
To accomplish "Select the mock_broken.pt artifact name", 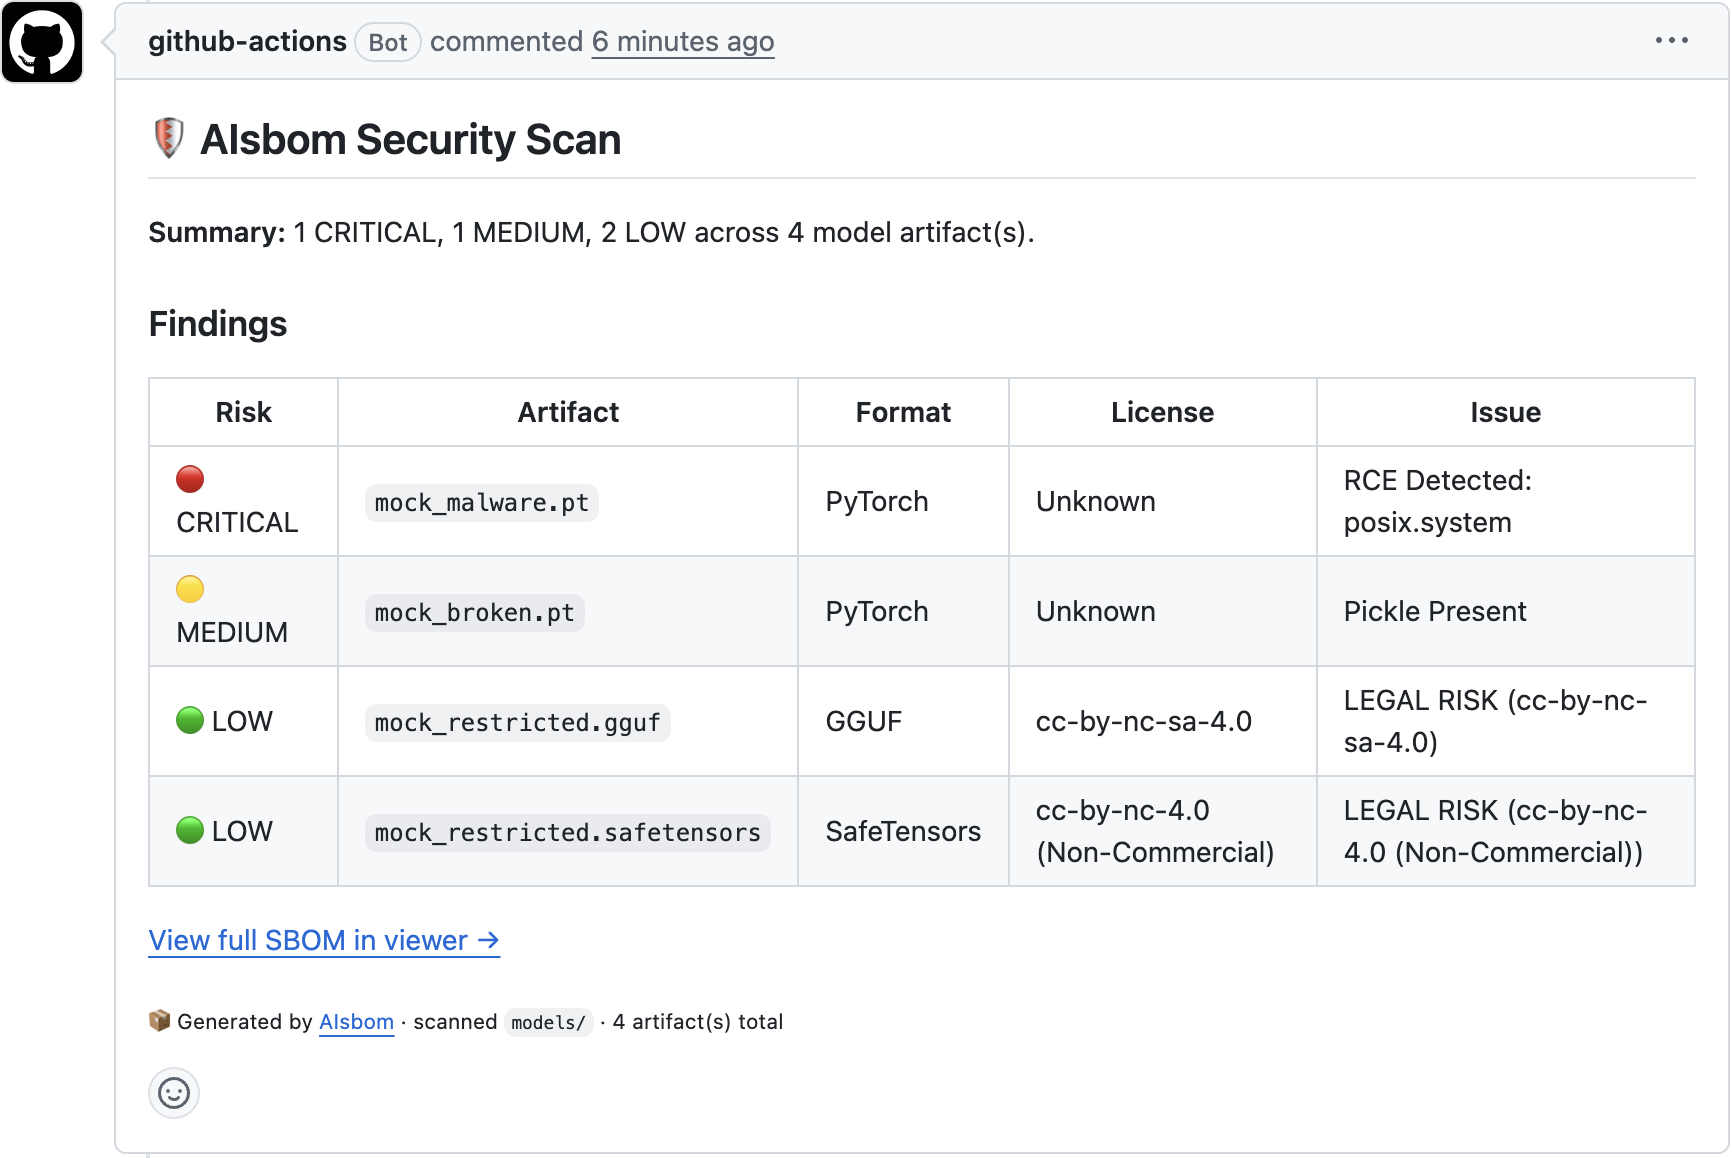I will click(x=475, y=612).
